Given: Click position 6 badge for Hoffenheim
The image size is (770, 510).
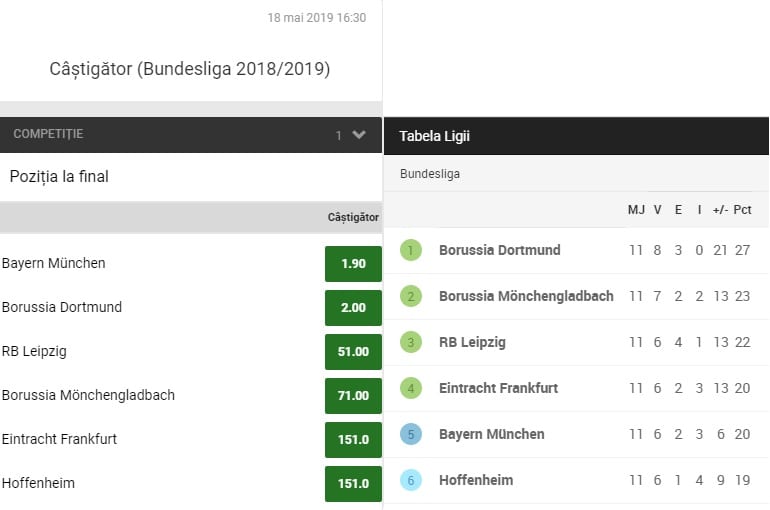Looking at the screenshot, I should pos(410,480).
